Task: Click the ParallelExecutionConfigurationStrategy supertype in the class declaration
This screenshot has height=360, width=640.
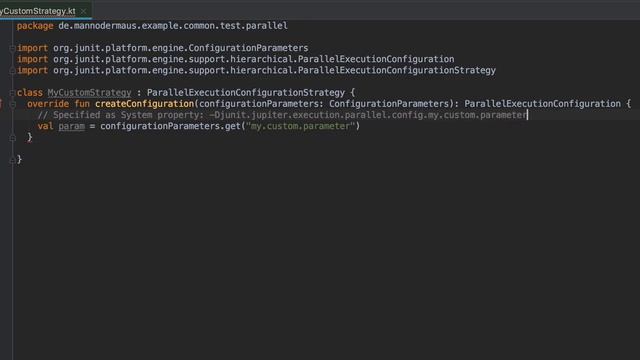Action: pyautogui.click(x=246, y=93)
